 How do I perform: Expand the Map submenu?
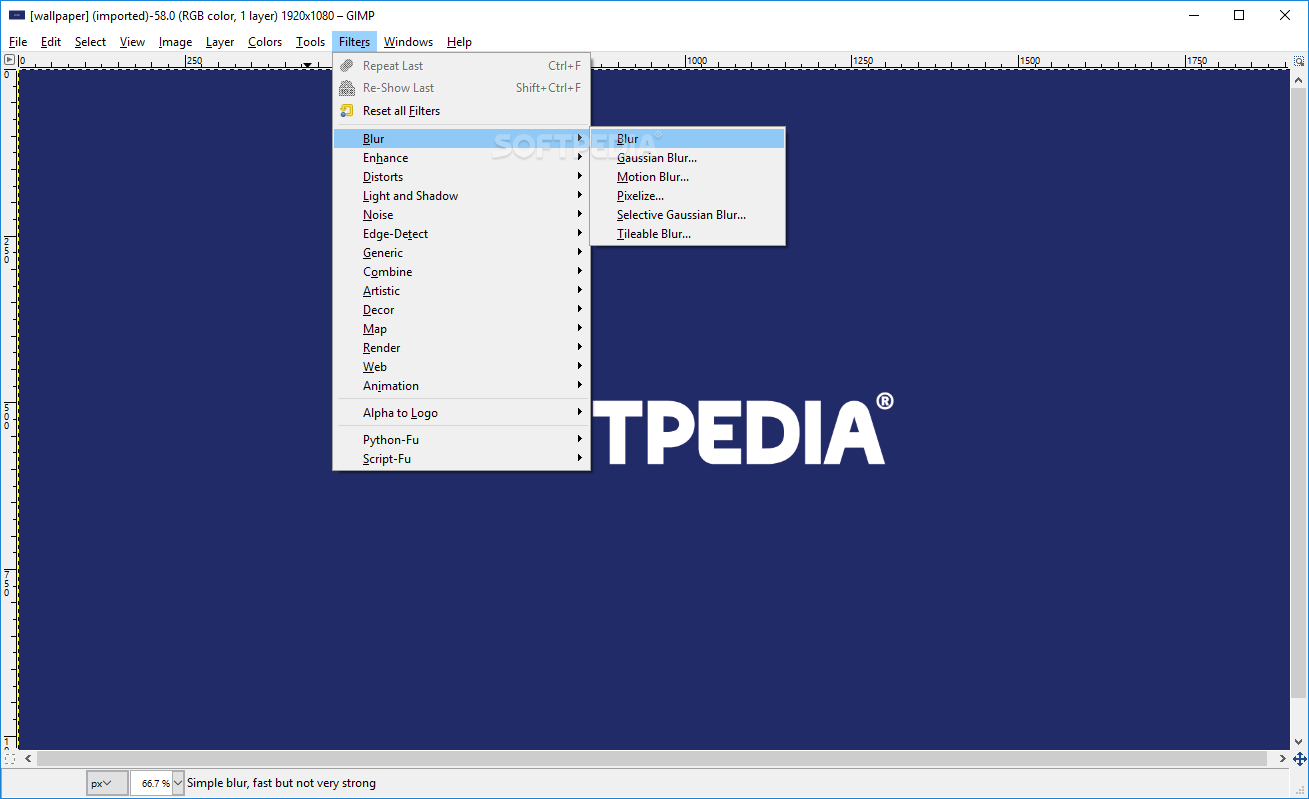point(461,329)
